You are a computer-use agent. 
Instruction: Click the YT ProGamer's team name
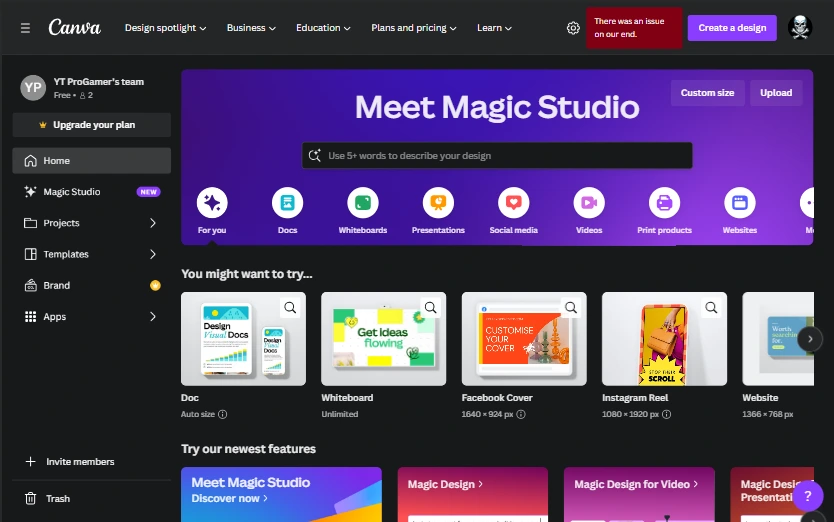click(98, 81)
